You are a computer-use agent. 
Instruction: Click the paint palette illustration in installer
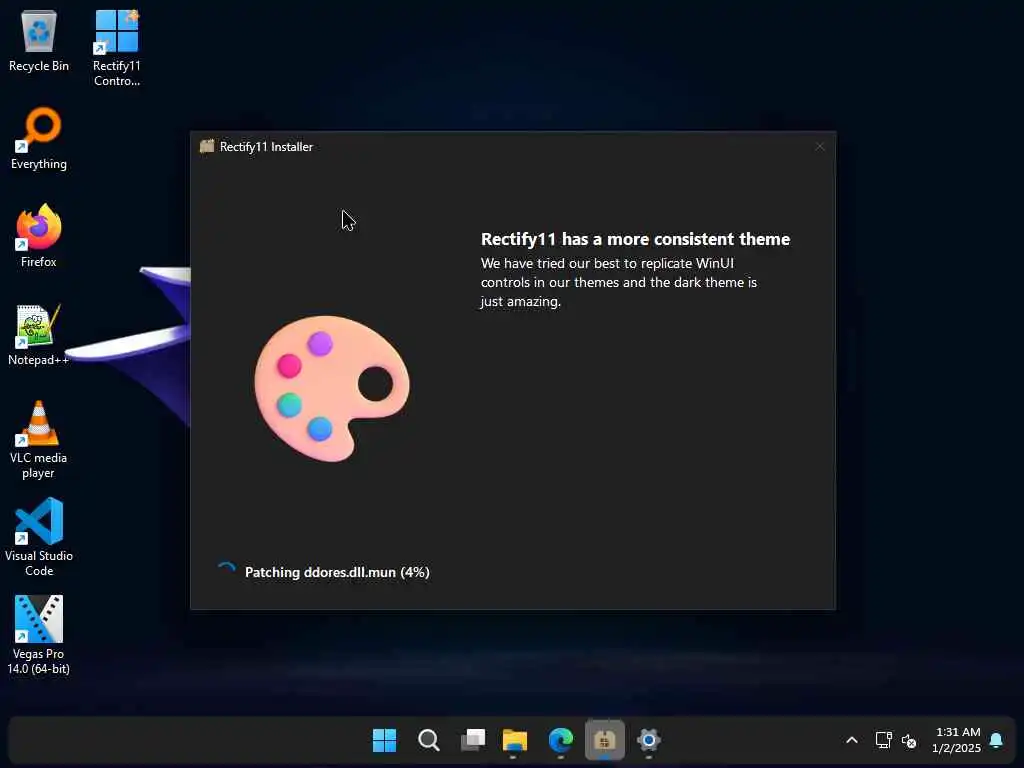tap(332, 389)
